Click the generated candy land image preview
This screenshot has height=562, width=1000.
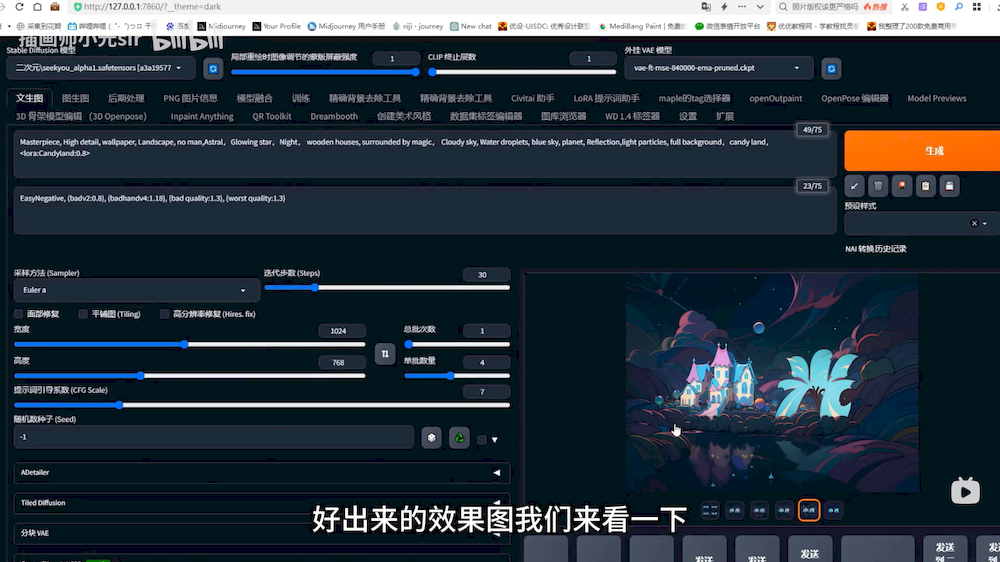coord(772,383)
